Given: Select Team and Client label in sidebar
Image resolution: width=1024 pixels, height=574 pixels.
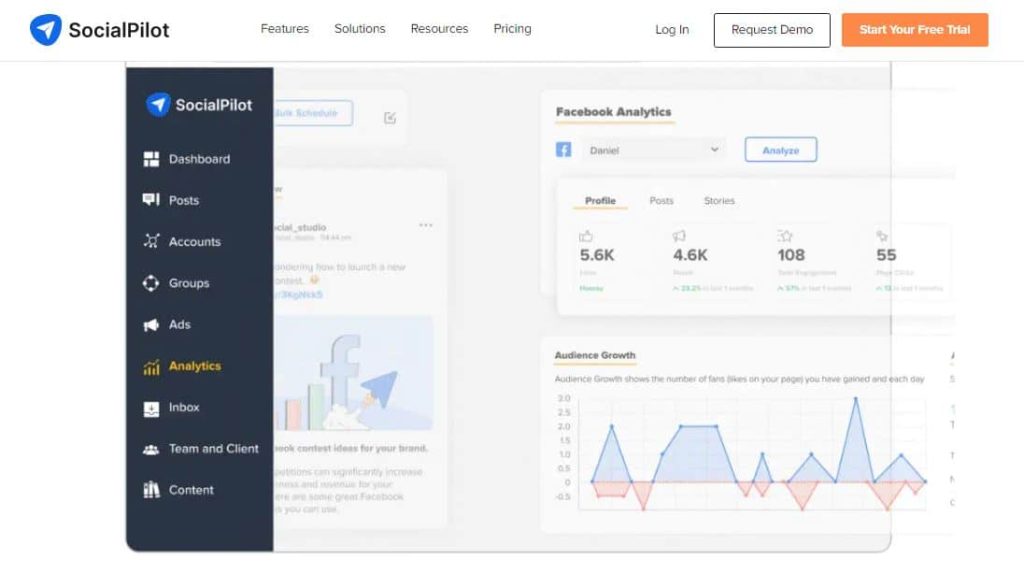Looking at the screenshot, I should pyautogui.click(x=214, y=449).
